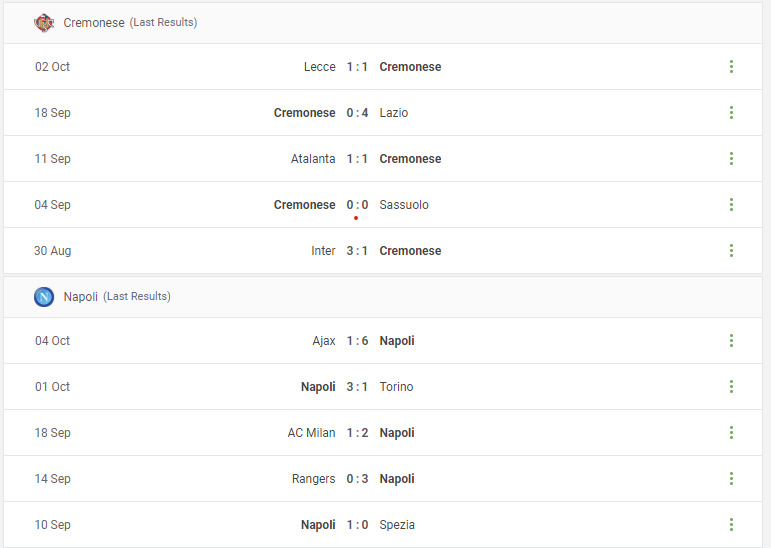The width and height of the screenshot is (771, 548).
Task: Open options for Cremonese vs Sassuolo row
Action: (731, 205)
